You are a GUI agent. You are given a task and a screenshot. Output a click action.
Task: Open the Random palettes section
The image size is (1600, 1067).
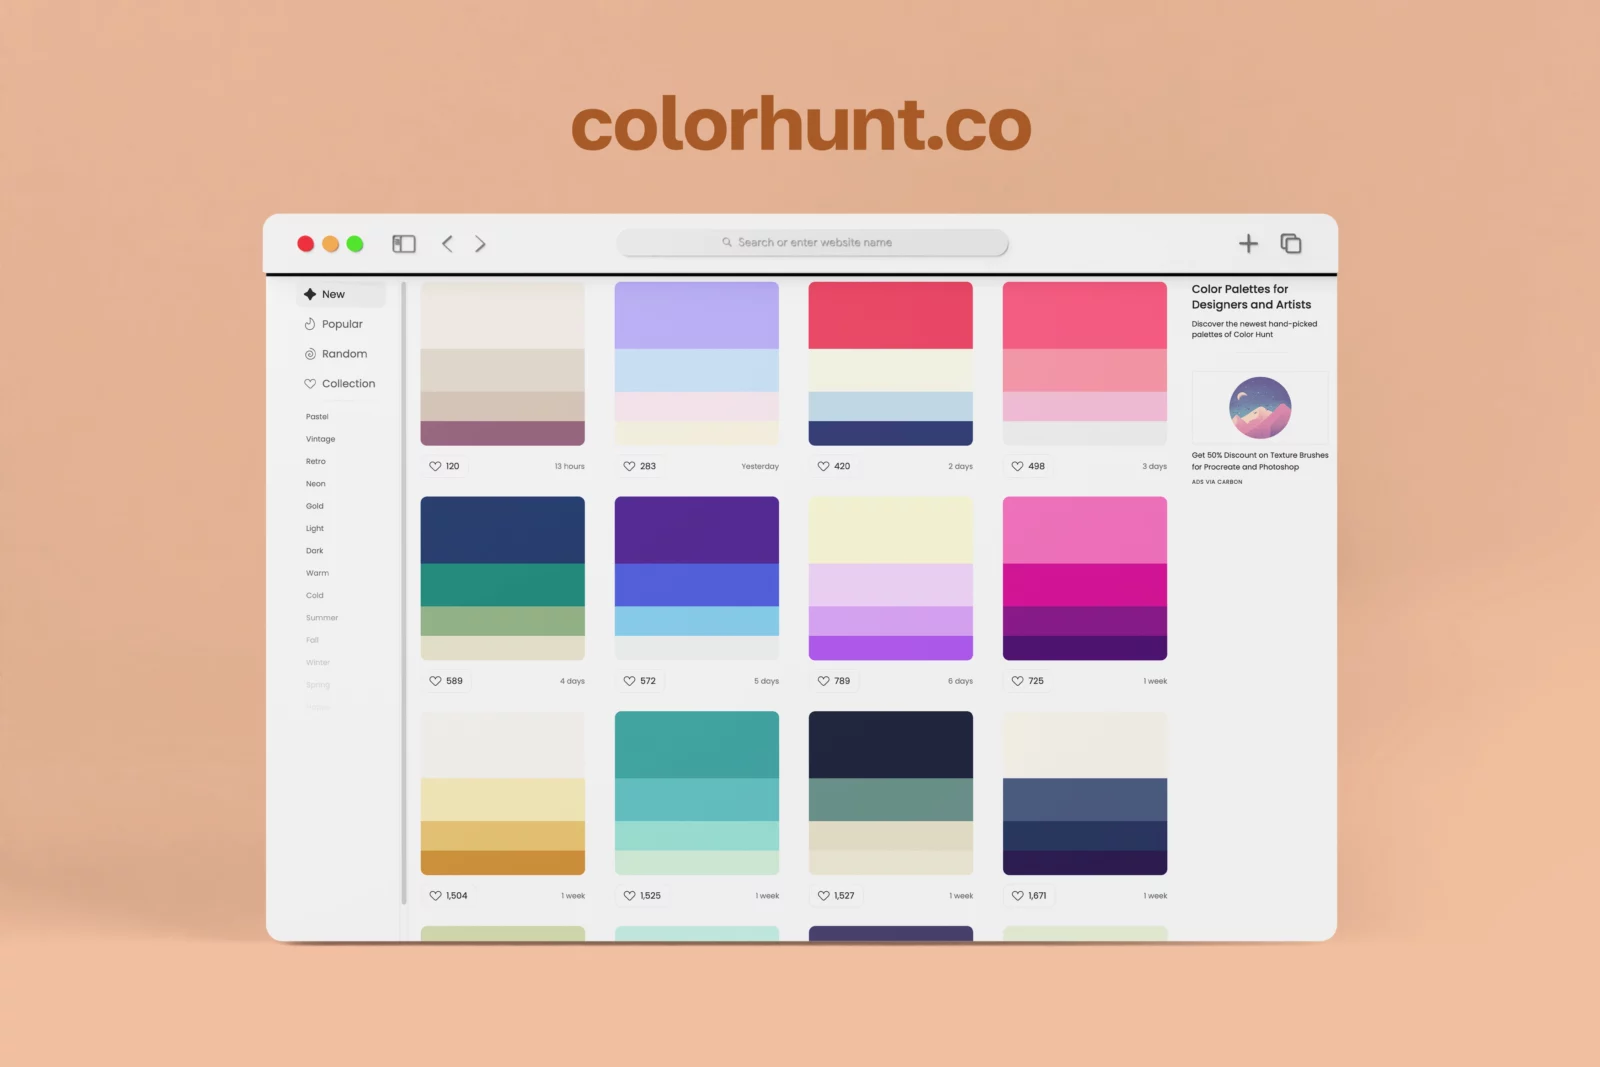(335, 354)
